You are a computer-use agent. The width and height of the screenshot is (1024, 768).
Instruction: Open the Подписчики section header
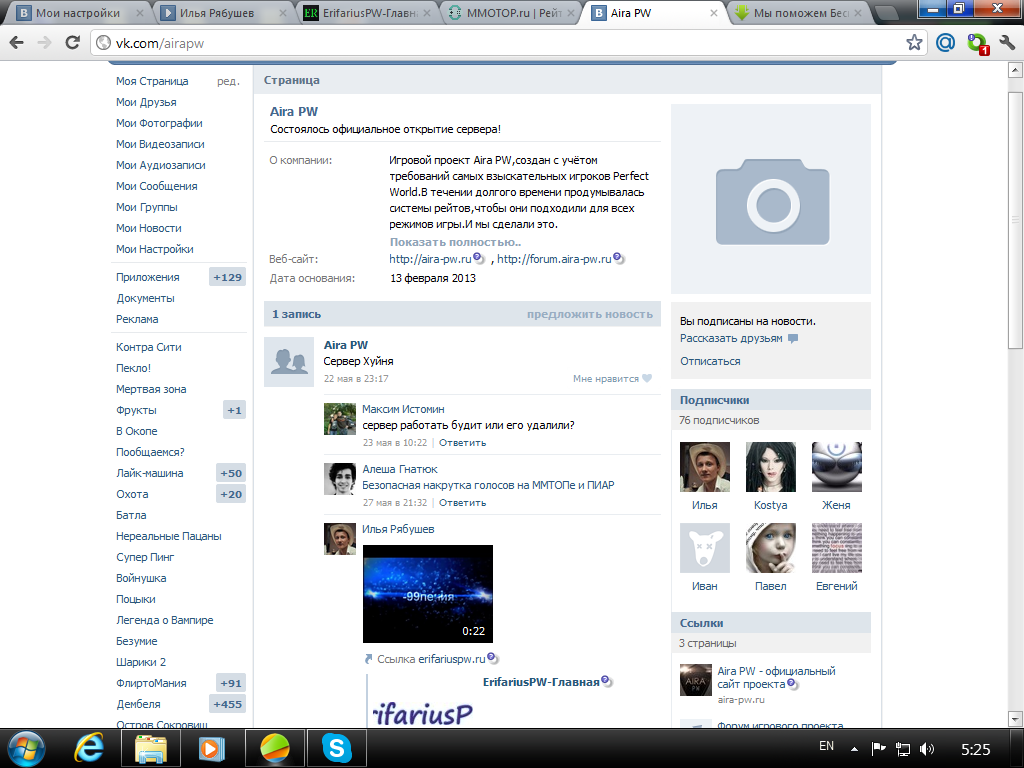[x=771, y=400]
